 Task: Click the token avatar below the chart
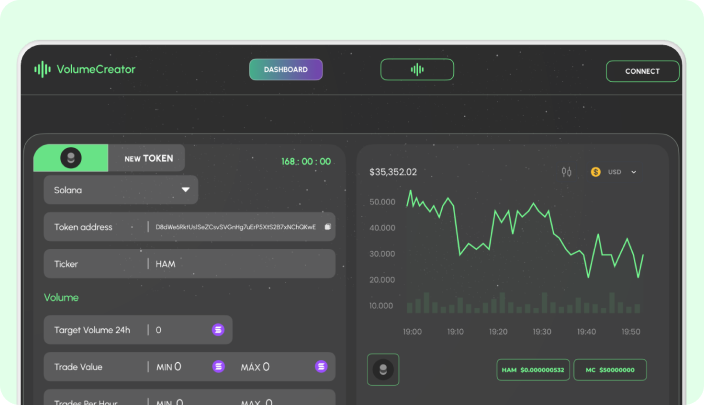tap(383, 369)
